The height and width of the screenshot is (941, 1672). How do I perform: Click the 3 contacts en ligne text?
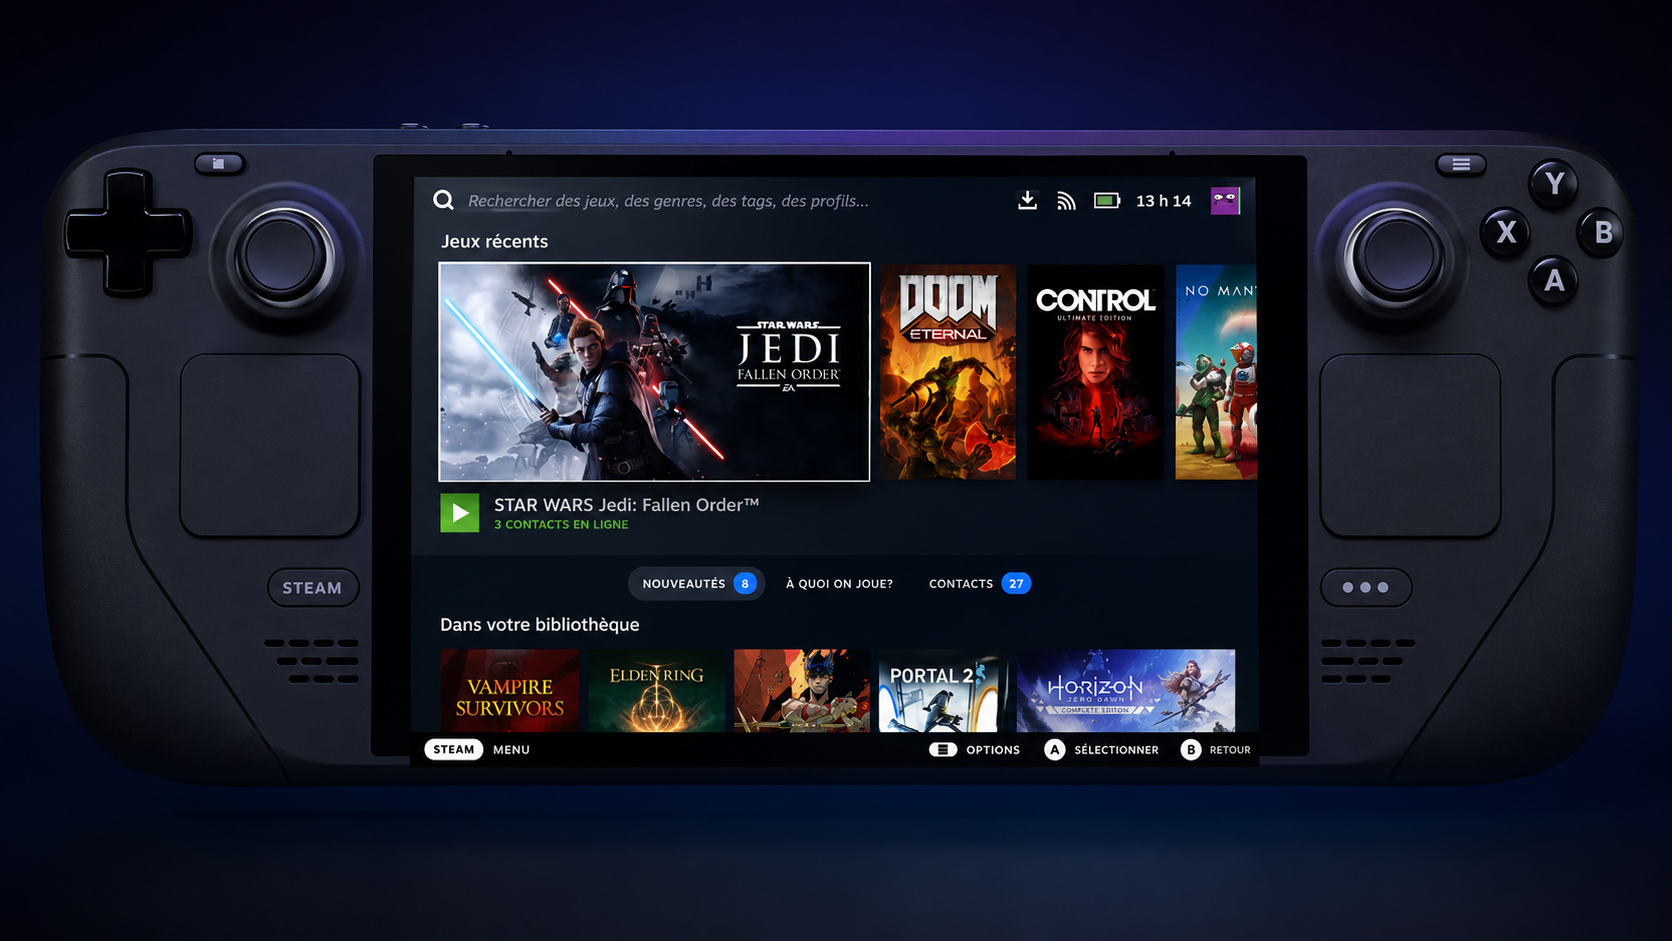(x=561, y=524)
